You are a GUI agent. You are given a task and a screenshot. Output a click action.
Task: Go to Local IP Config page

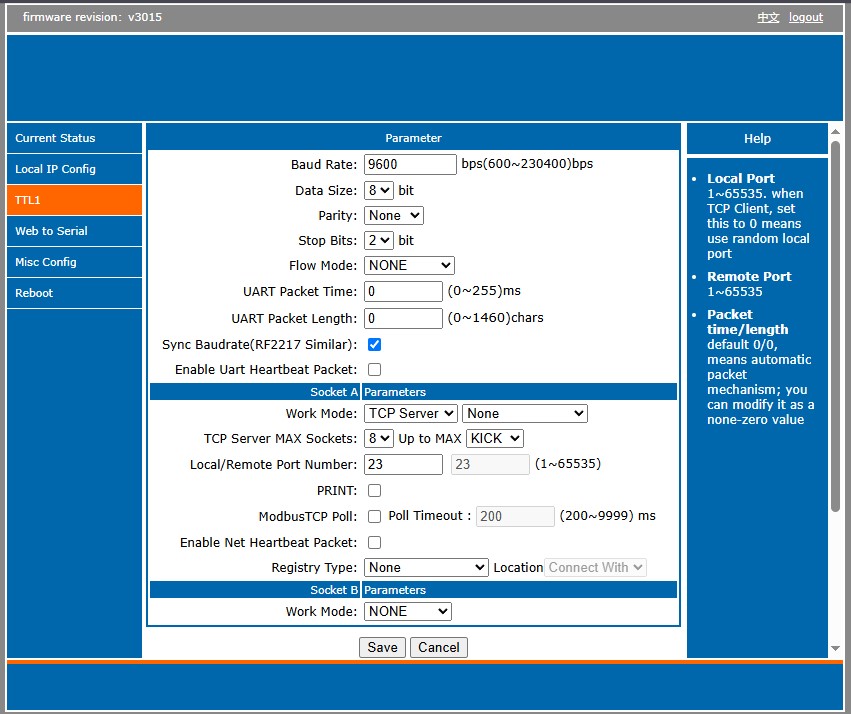74,170
